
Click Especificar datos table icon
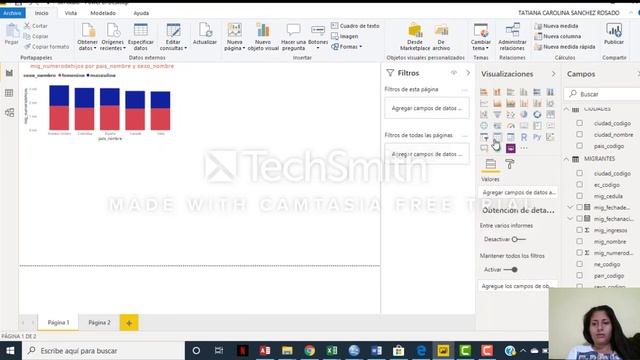tap(141, 31)
